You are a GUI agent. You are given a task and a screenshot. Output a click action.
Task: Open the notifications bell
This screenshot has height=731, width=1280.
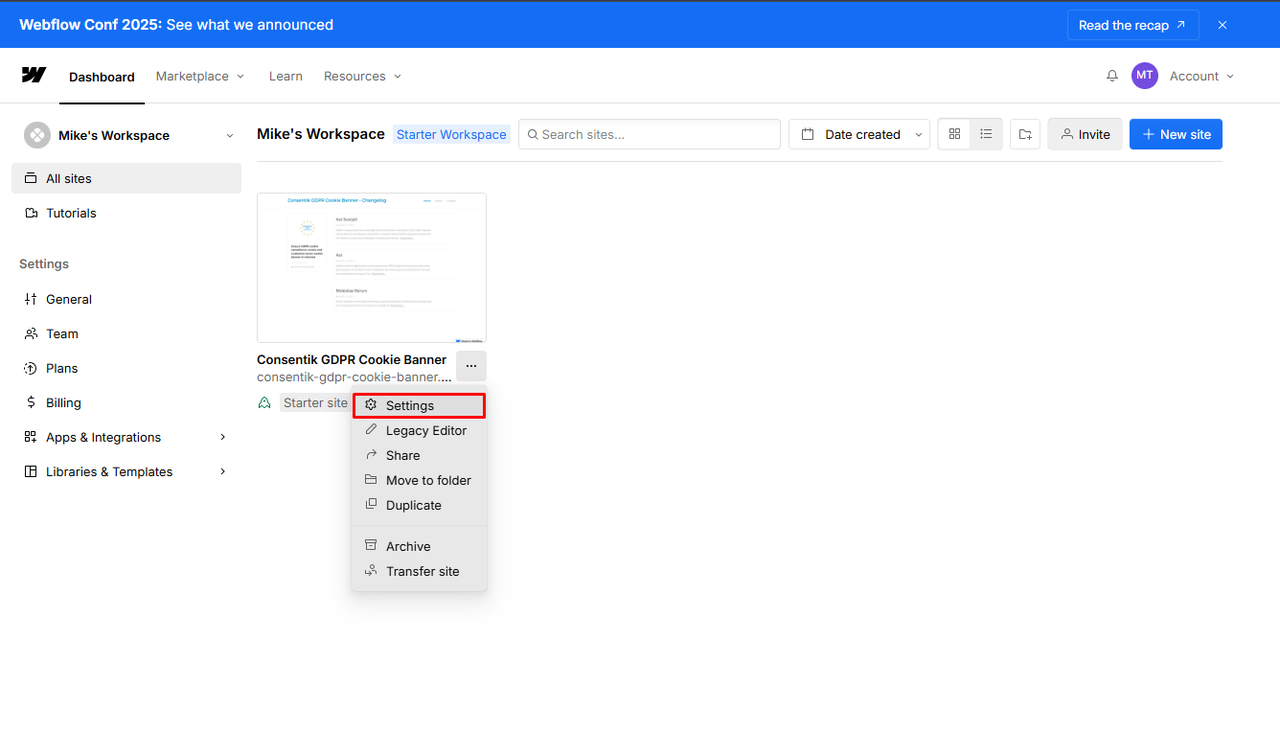pos(1112,76)
